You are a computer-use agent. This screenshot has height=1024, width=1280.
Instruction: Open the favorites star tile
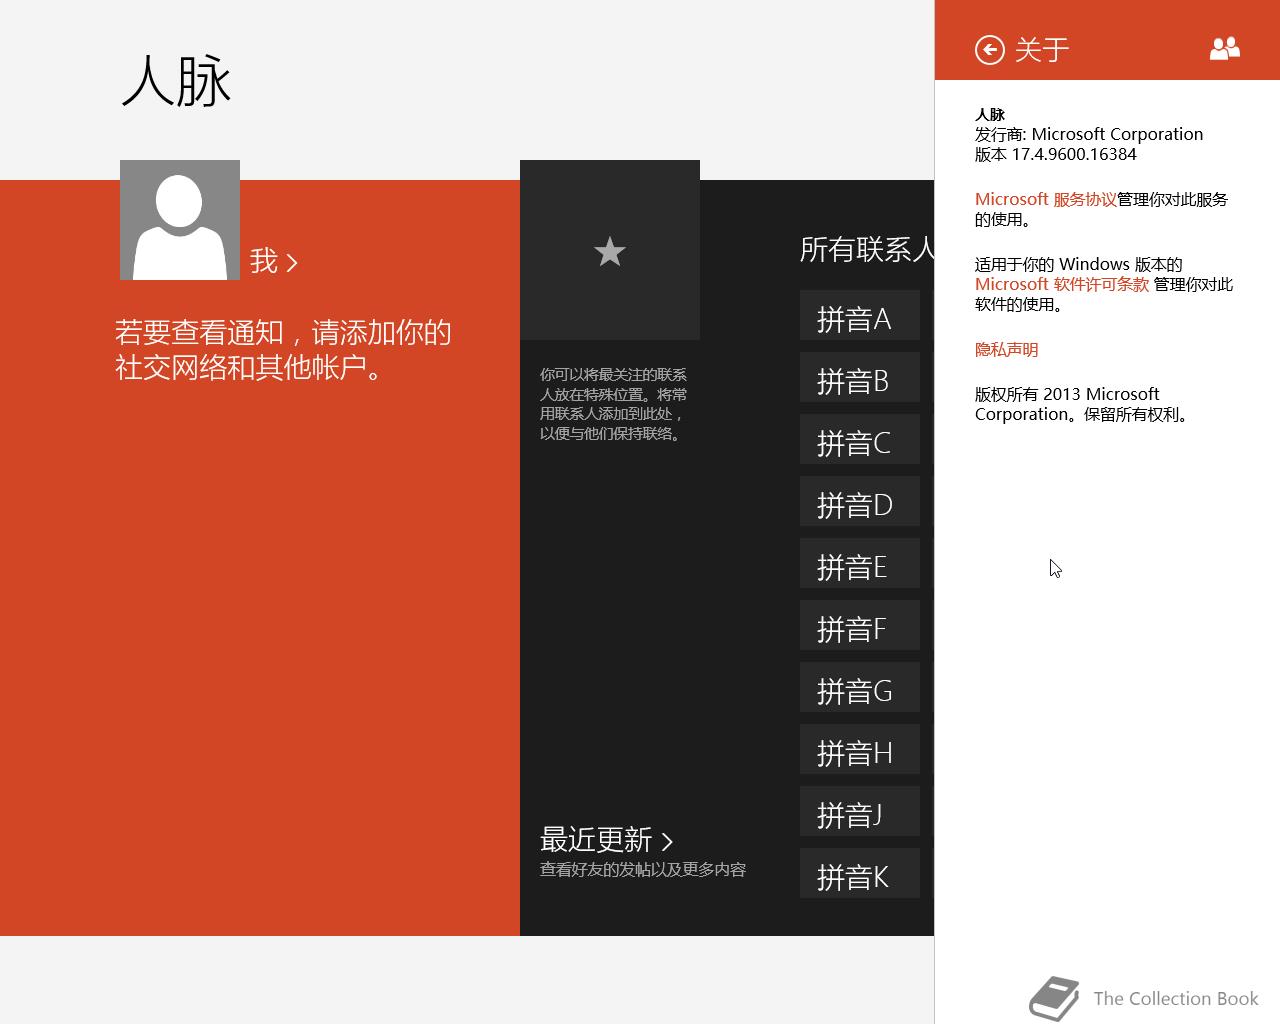click(x=610, y=250)
